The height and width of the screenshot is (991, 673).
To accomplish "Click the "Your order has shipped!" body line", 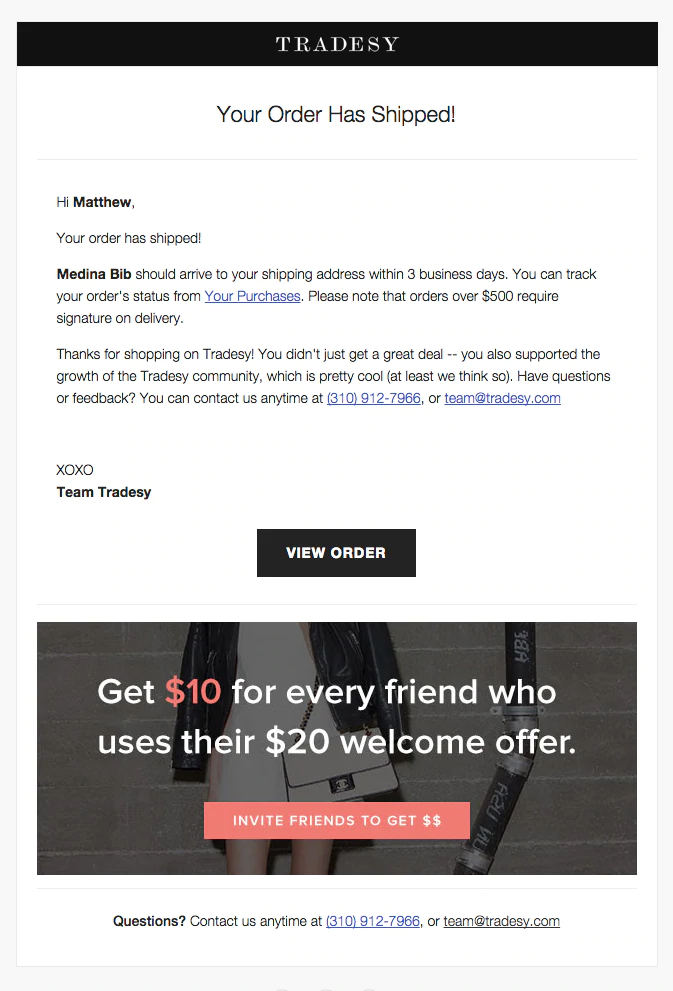I will (x=129, y=238).
